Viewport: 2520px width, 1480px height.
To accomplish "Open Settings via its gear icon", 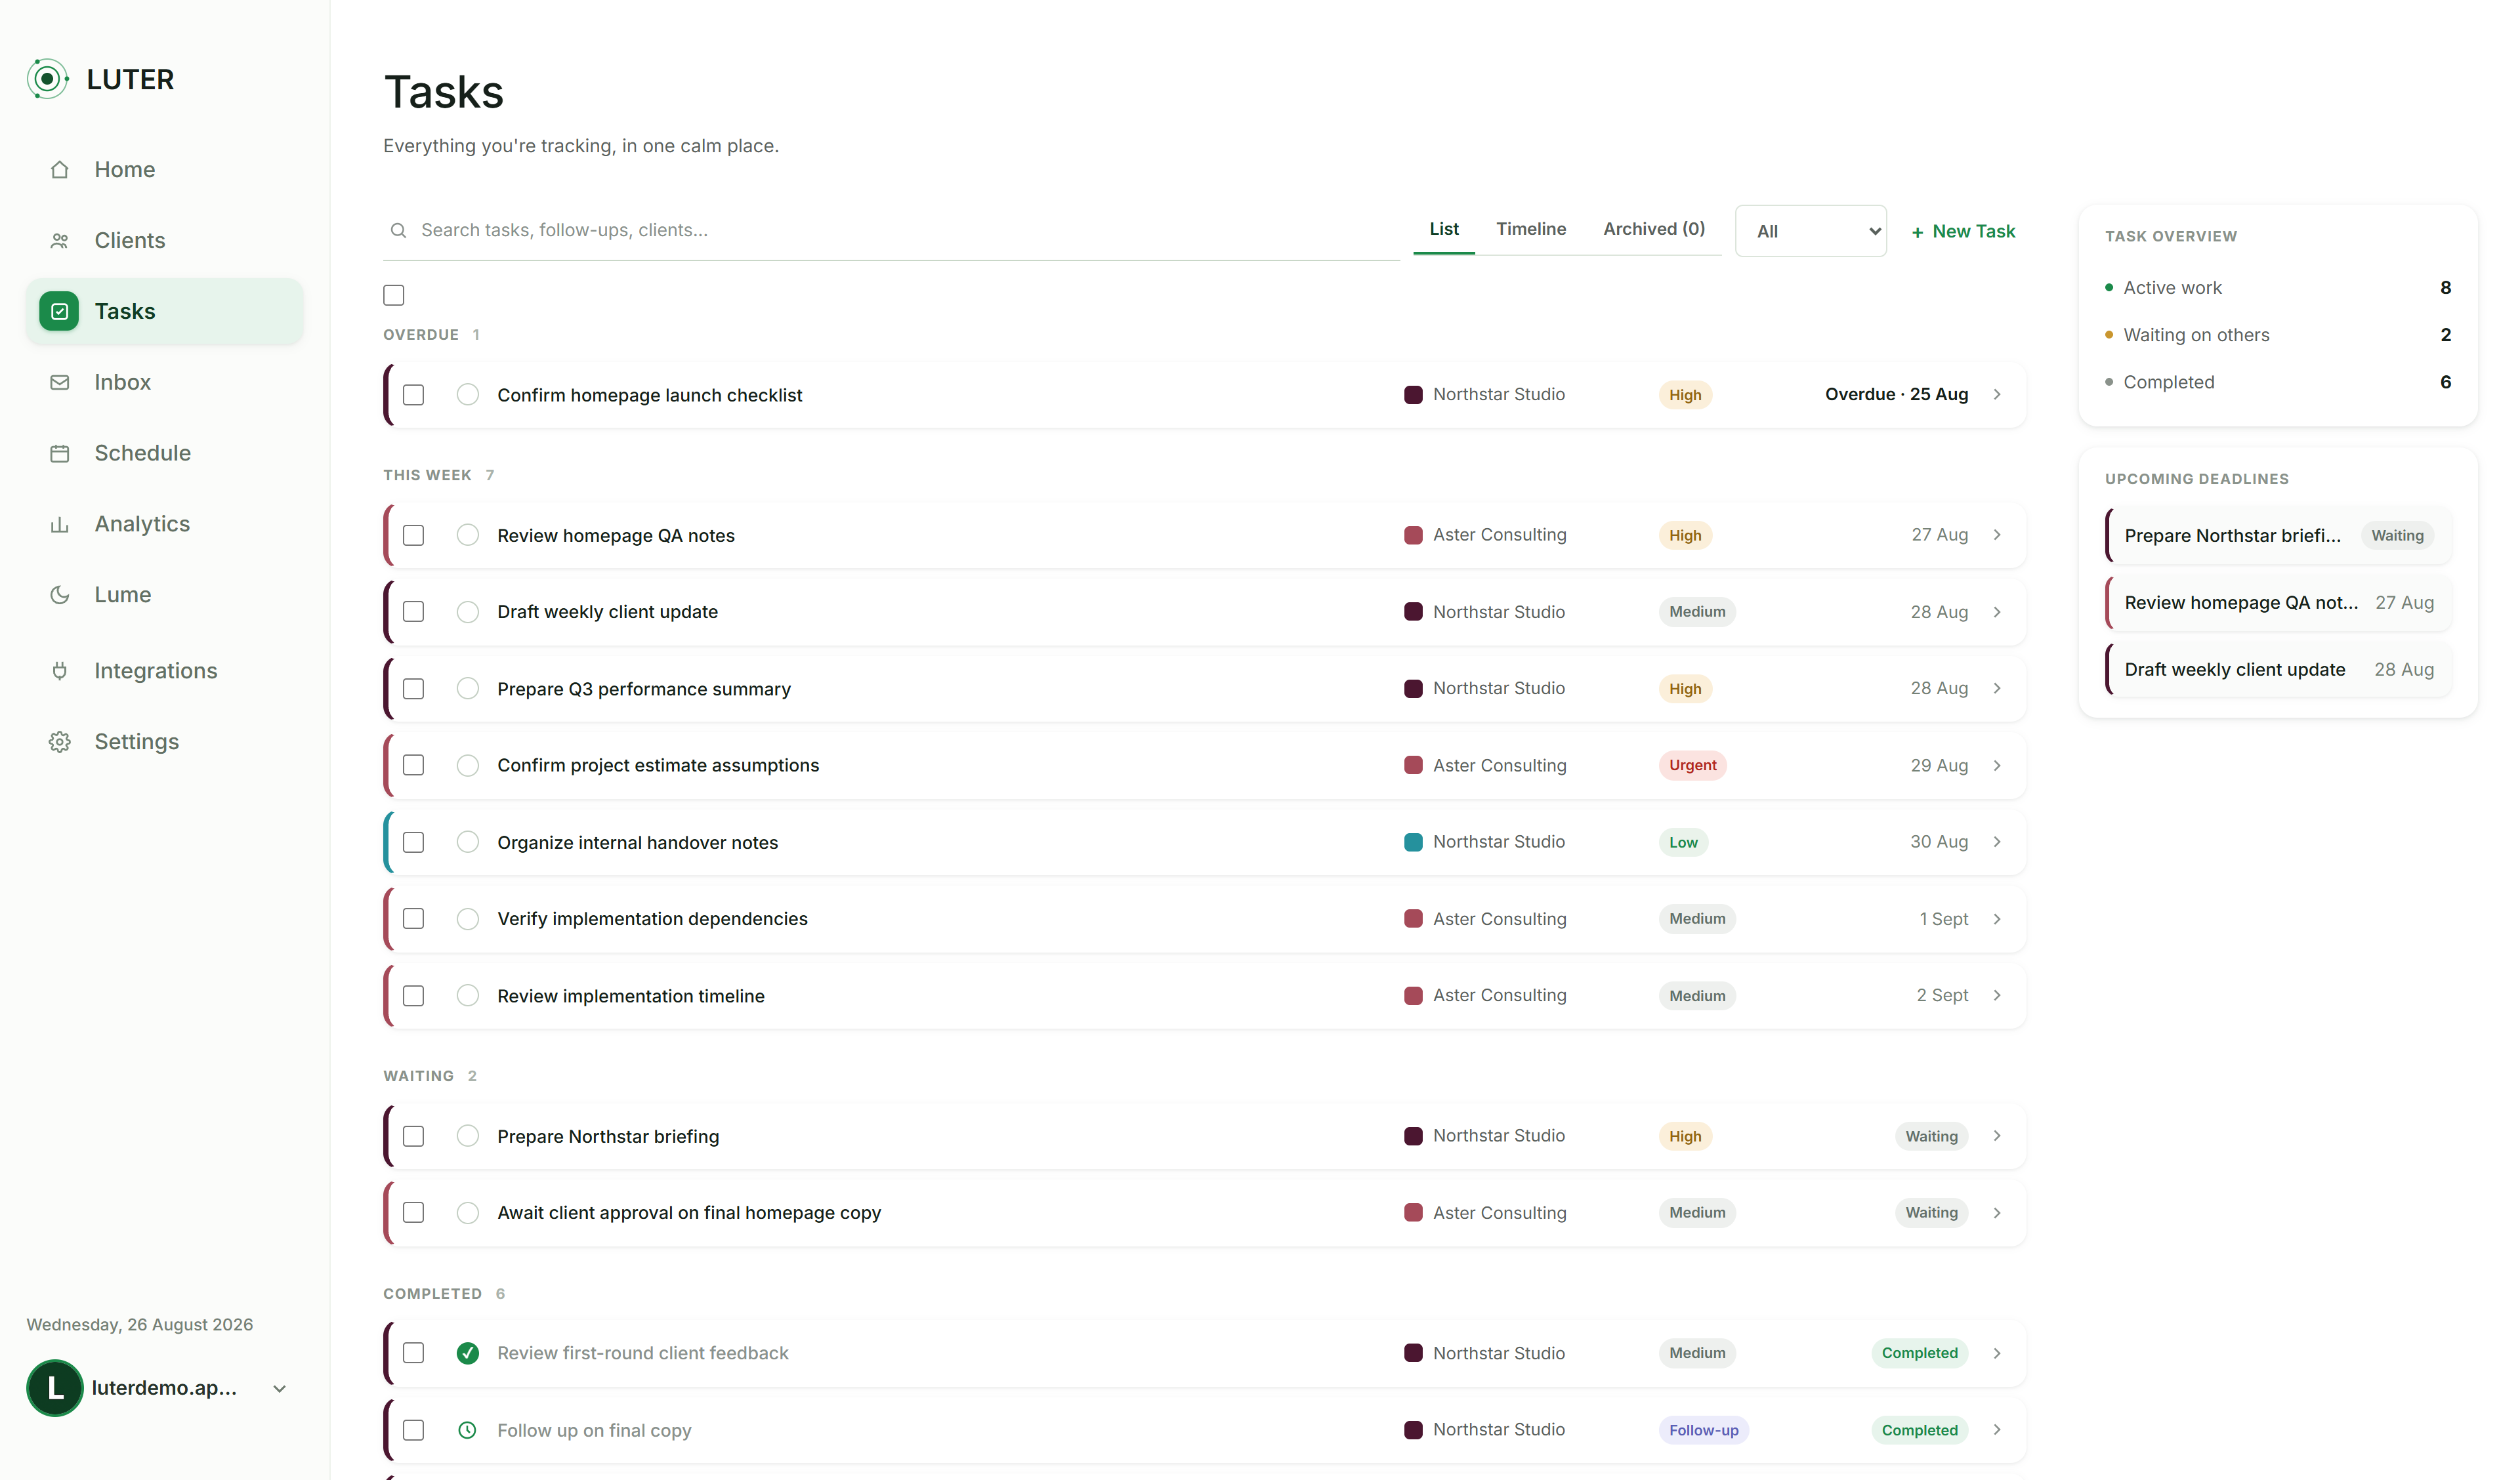I will tap(60, 742).
